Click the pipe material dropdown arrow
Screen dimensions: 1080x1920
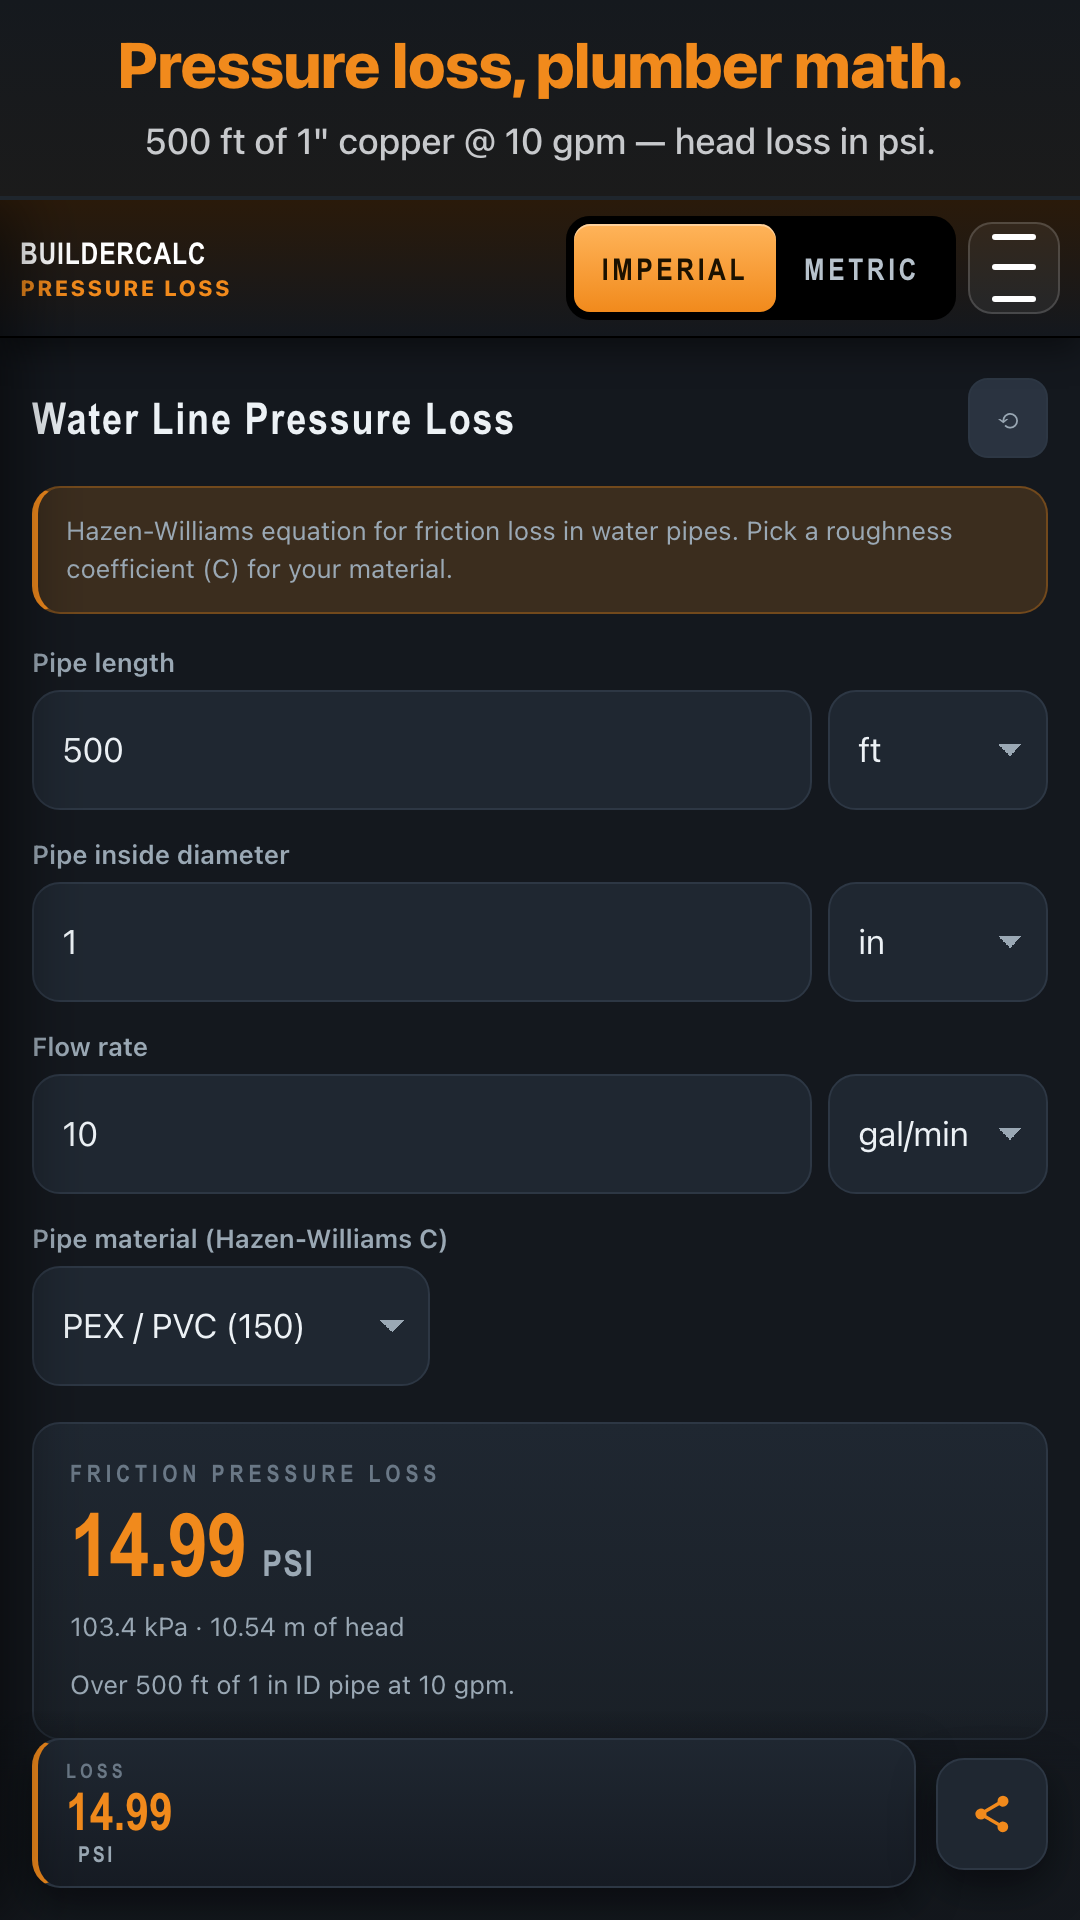(x=391, y=1326)
